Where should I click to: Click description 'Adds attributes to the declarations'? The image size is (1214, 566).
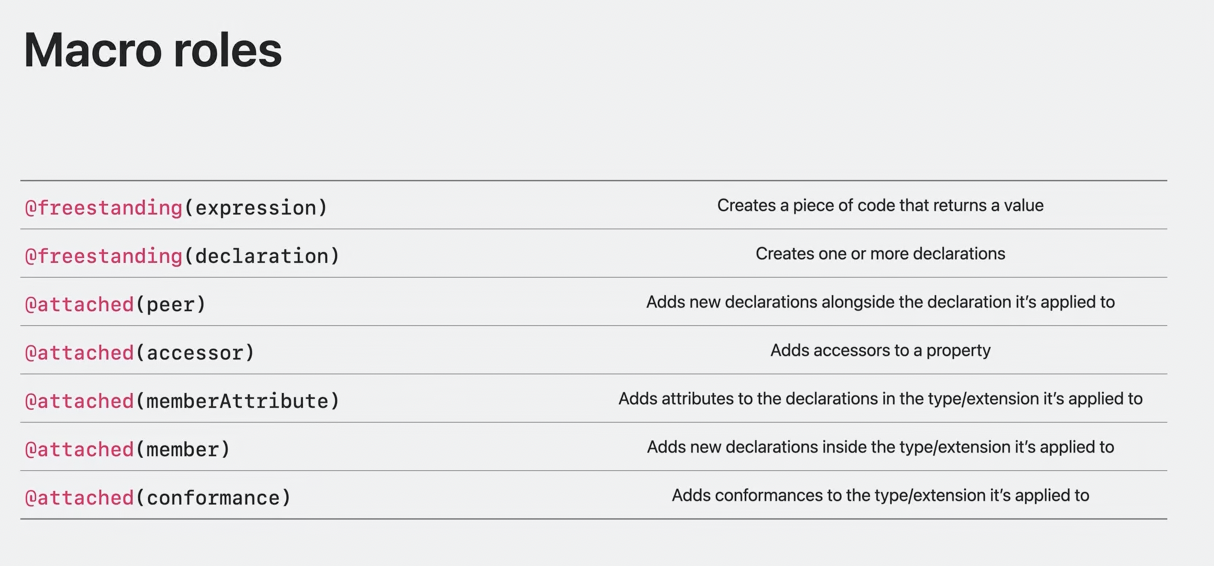[x=880, y=399]
